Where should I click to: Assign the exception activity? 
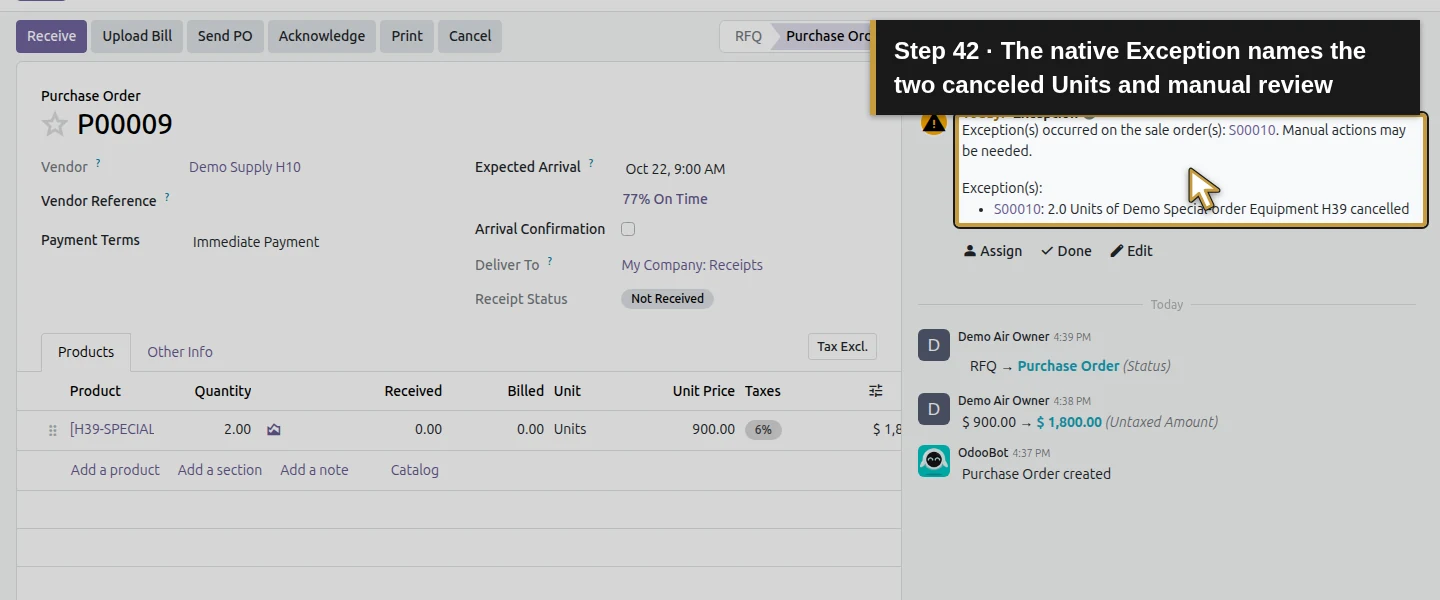click(x=992, y=251)
